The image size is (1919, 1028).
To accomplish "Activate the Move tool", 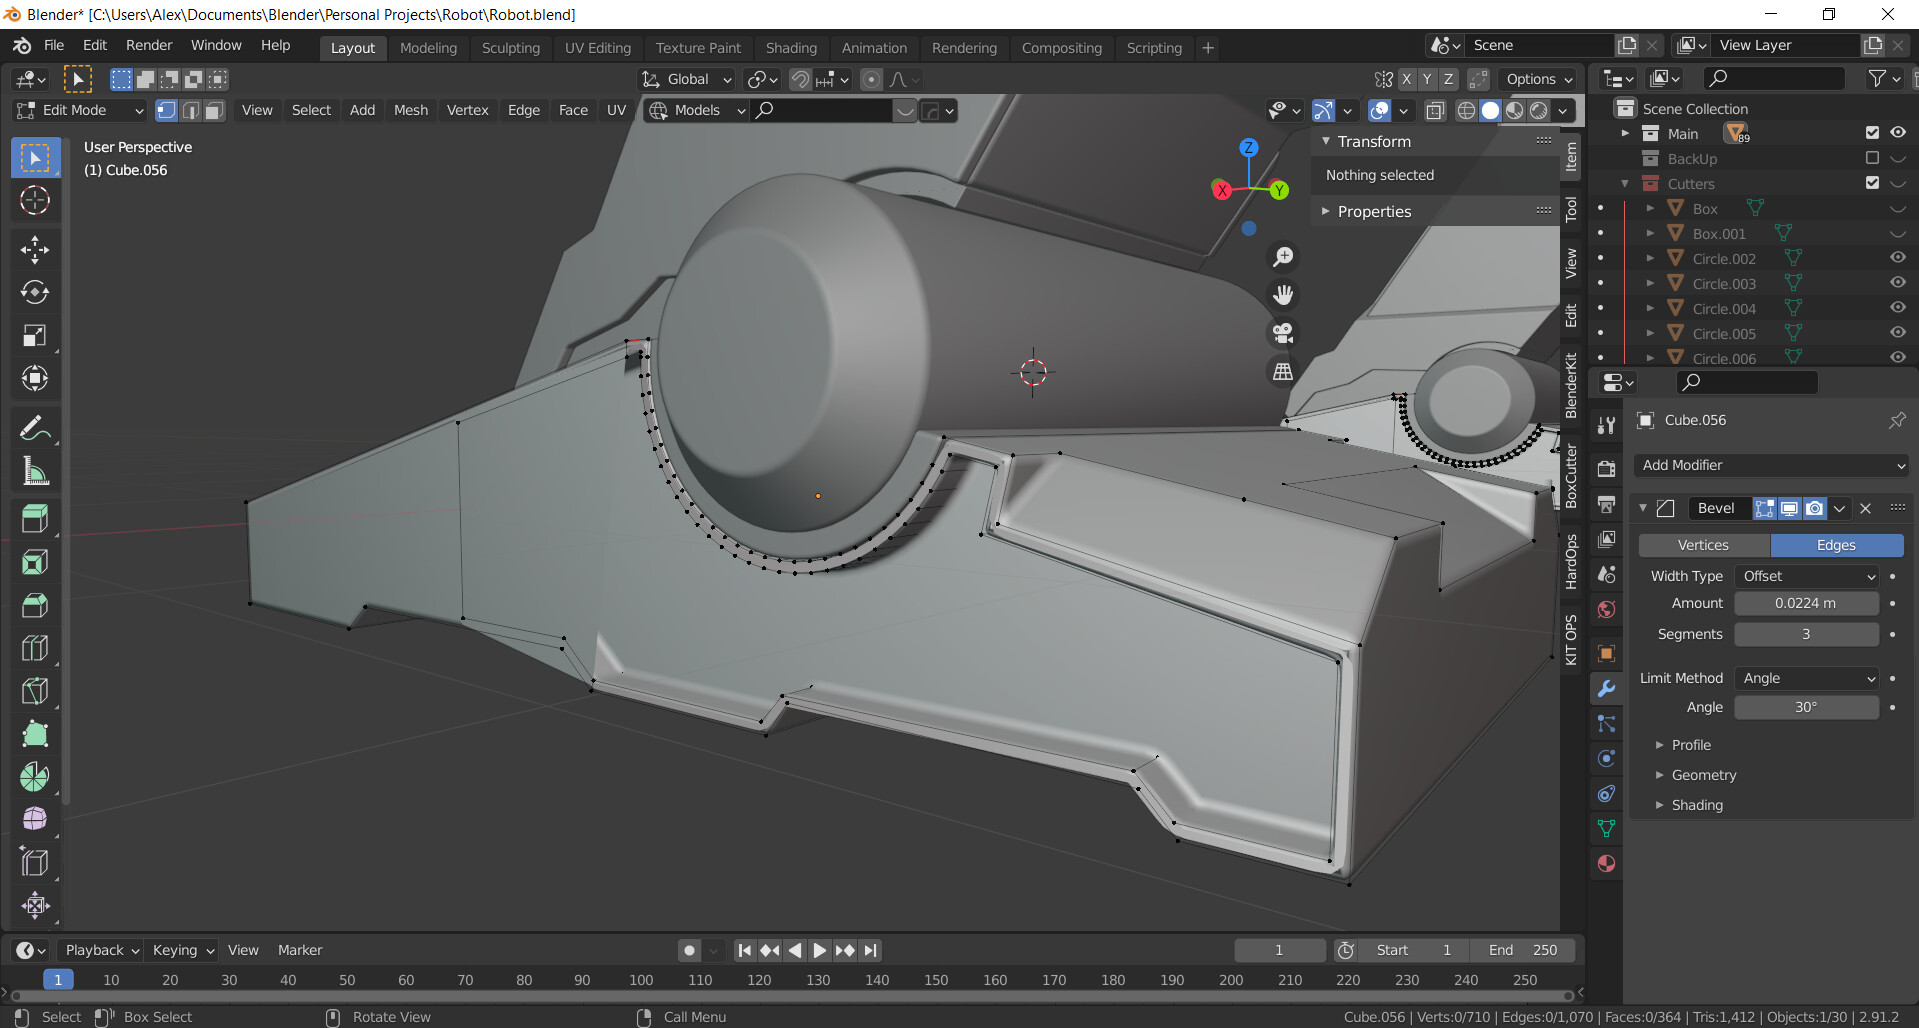I will tap(35, 250).
